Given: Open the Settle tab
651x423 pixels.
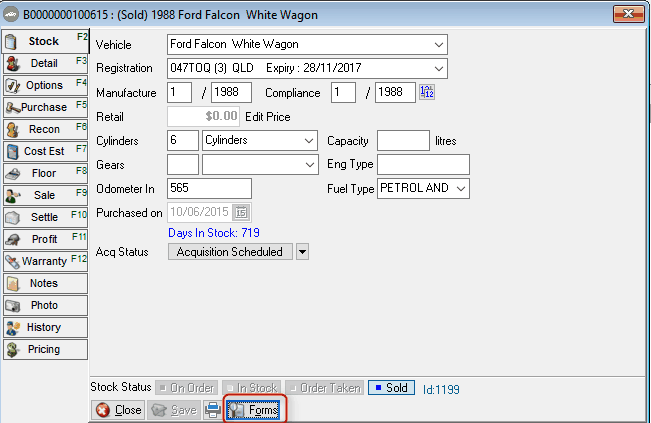Looking at the screenshot, I should (45, 218).
